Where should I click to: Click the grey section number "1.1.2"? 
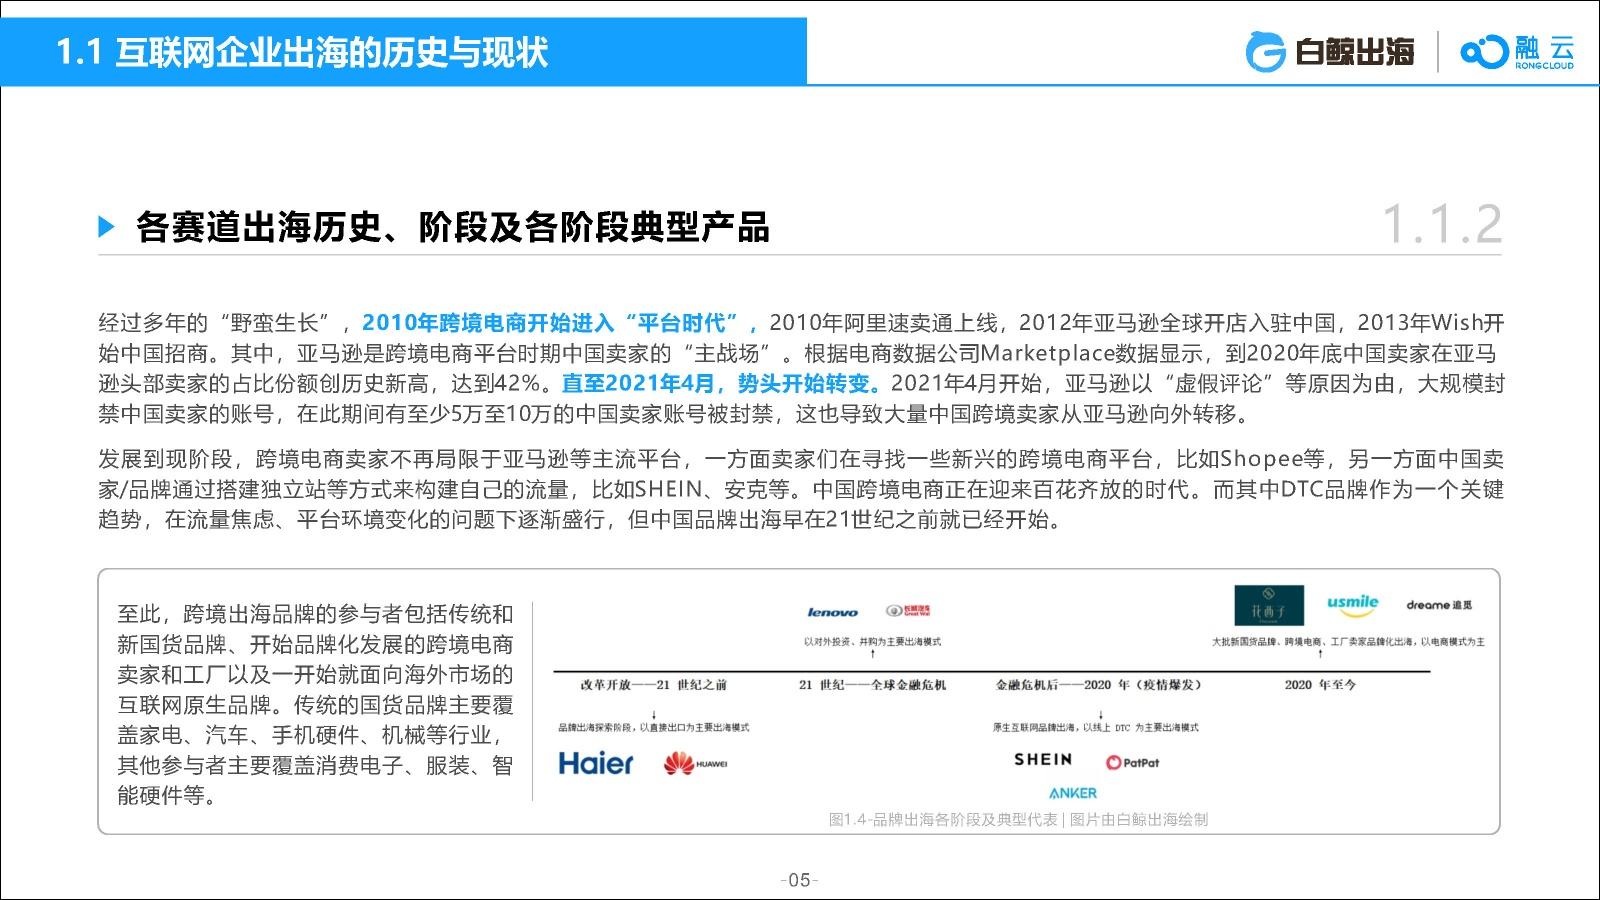pos(1441,224)
